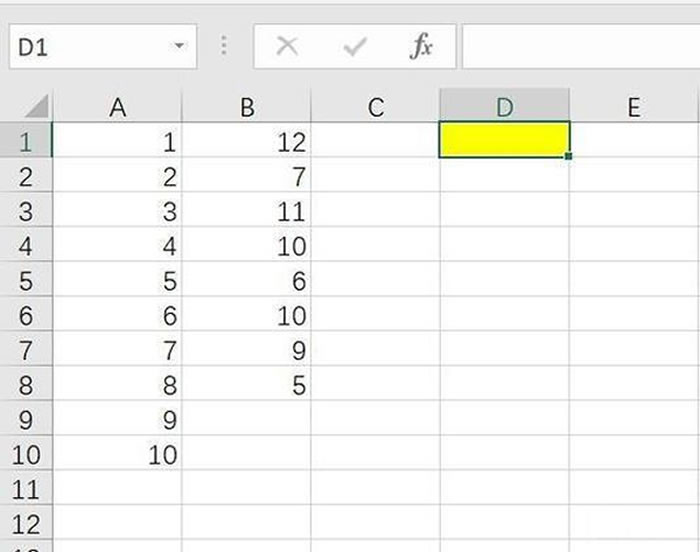The width and height of the screenshot is (700, 552).
Task: Click cell B1 containing 12
Action: (x=246, y=142)
